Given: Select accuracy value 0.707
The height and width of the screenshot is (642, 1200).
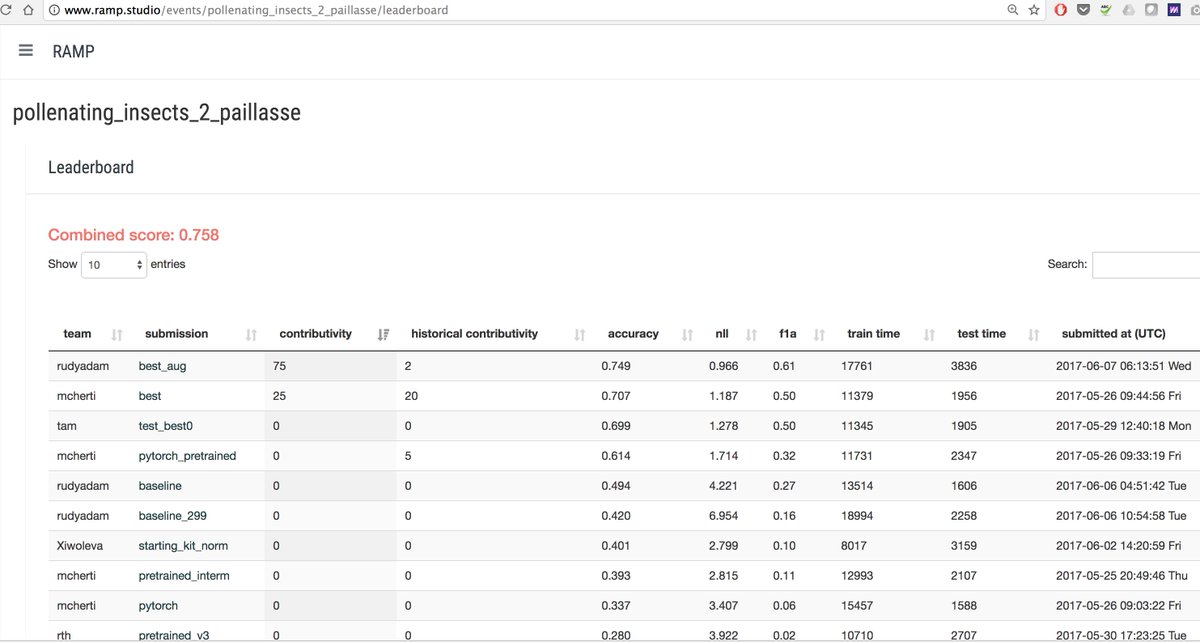Looking at the screenshot, I should tap(616, 397).
